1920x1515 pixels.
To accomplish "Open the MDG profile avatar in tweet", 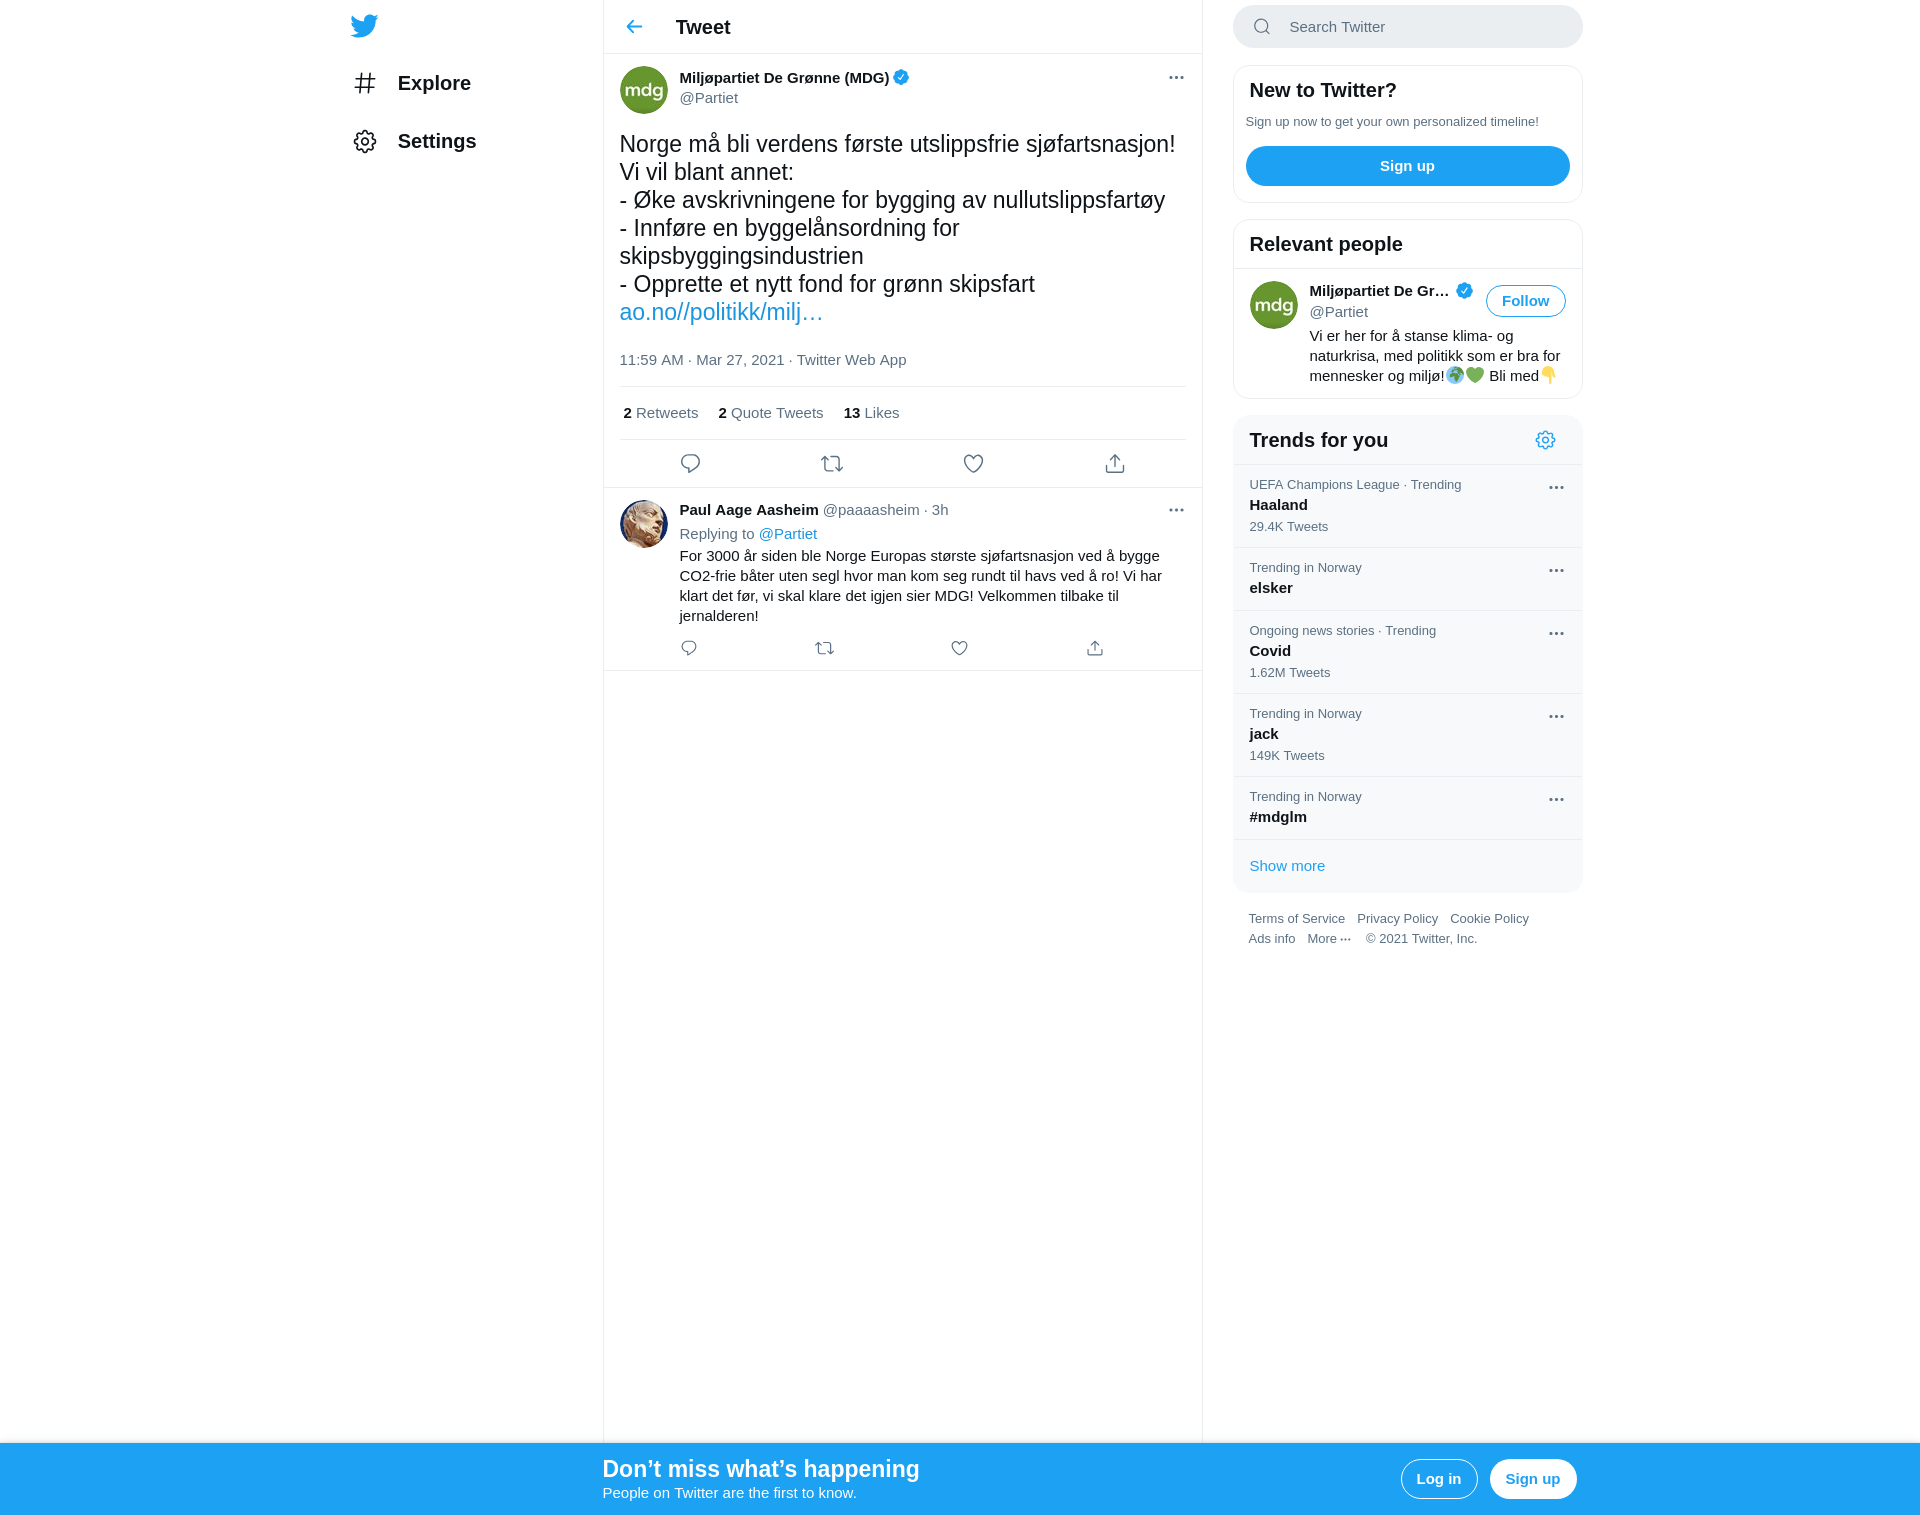I will click(x=644, y=90).
